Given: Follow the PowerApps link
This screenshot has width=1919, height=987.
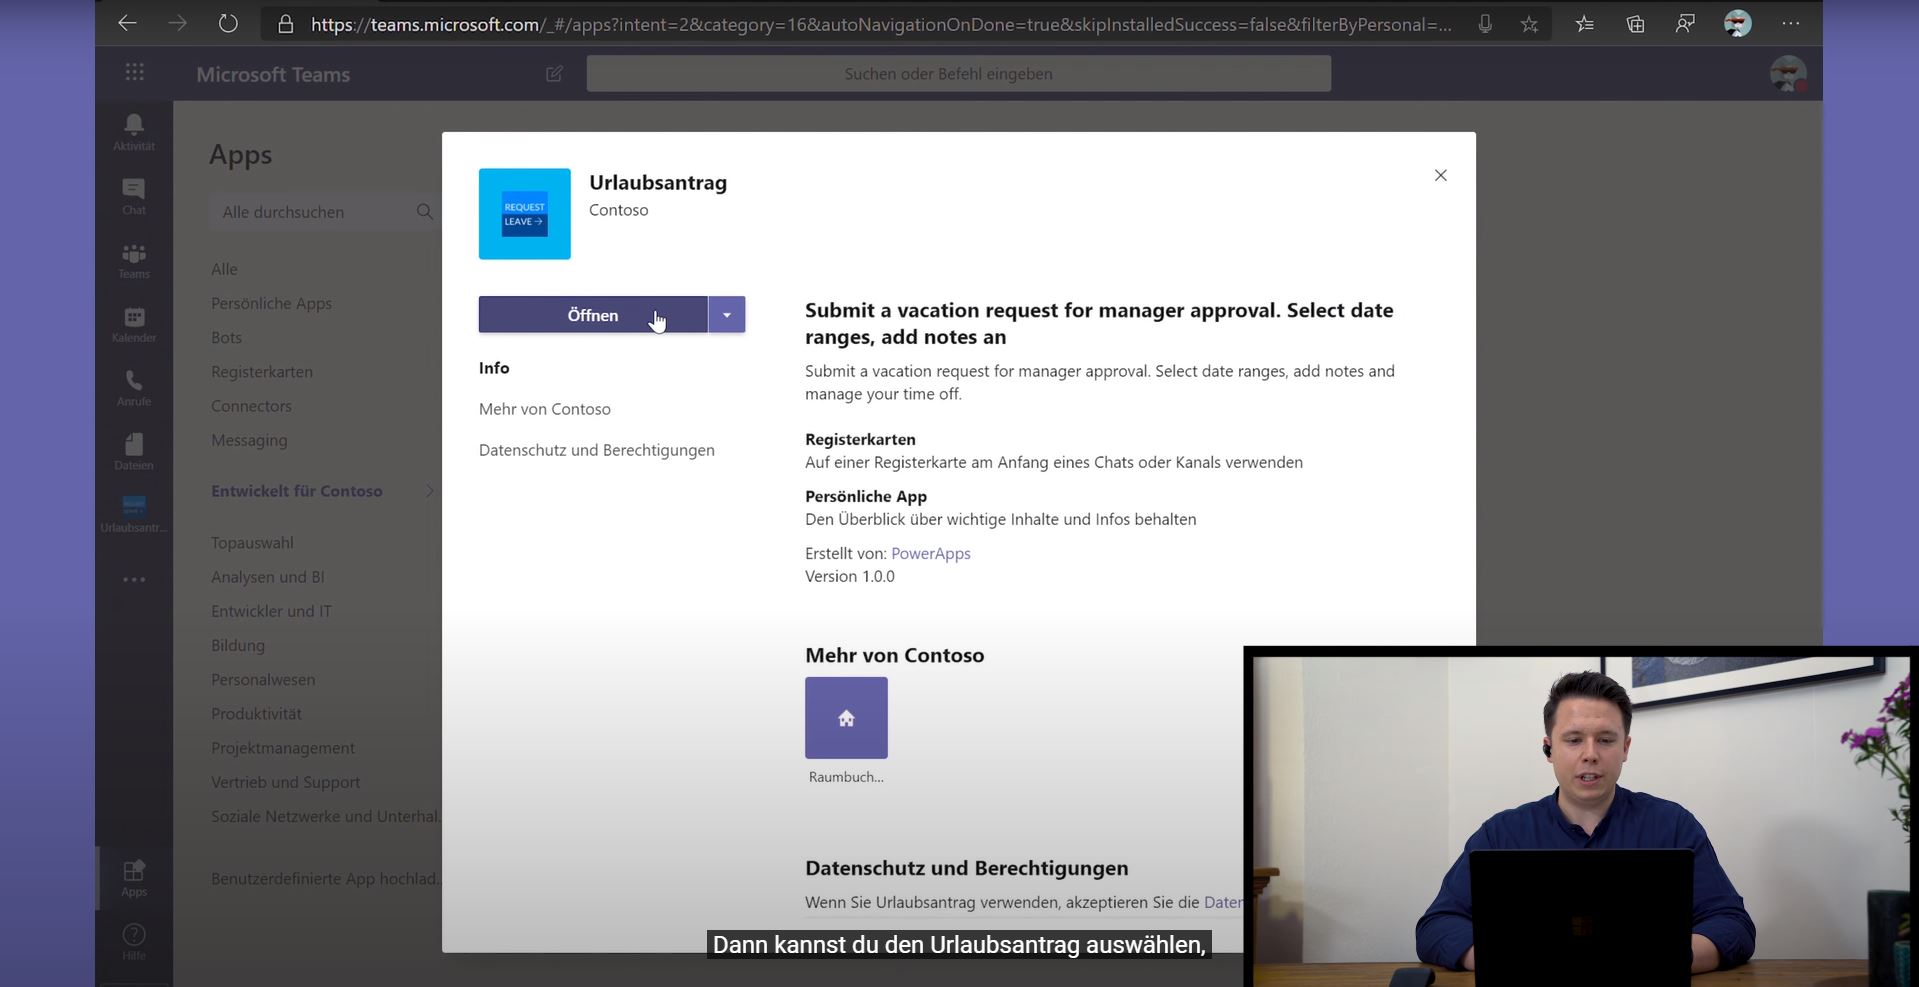Looking at the screenshot, I should (x=930, y=553).
